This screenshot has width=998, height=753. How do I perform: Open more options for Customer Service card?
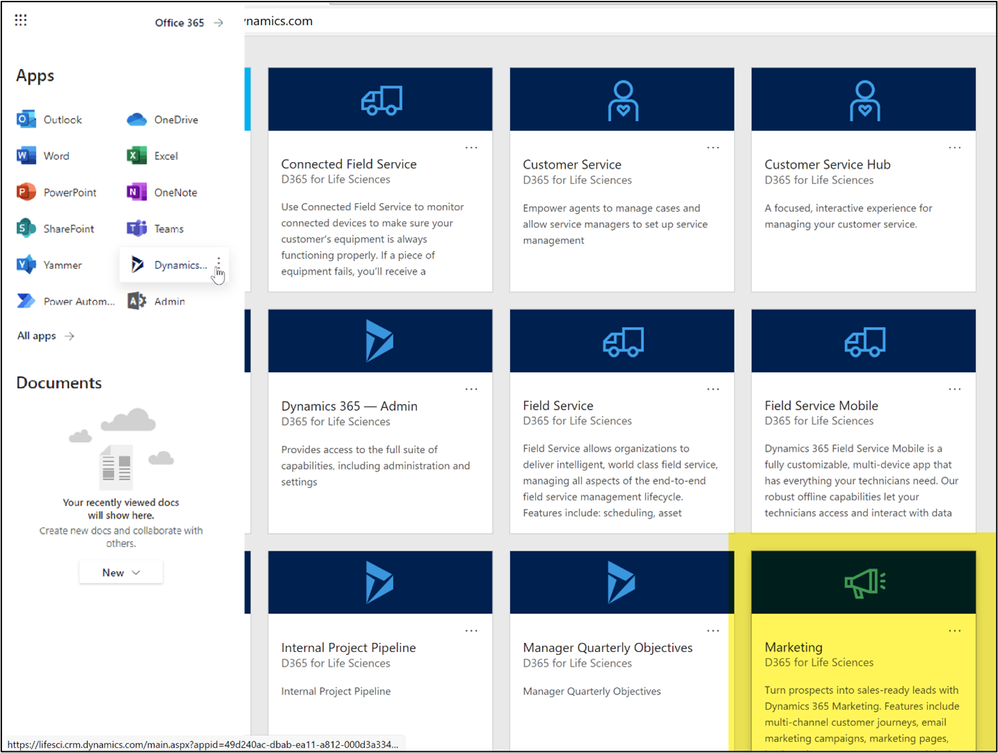tap(713, 148)
